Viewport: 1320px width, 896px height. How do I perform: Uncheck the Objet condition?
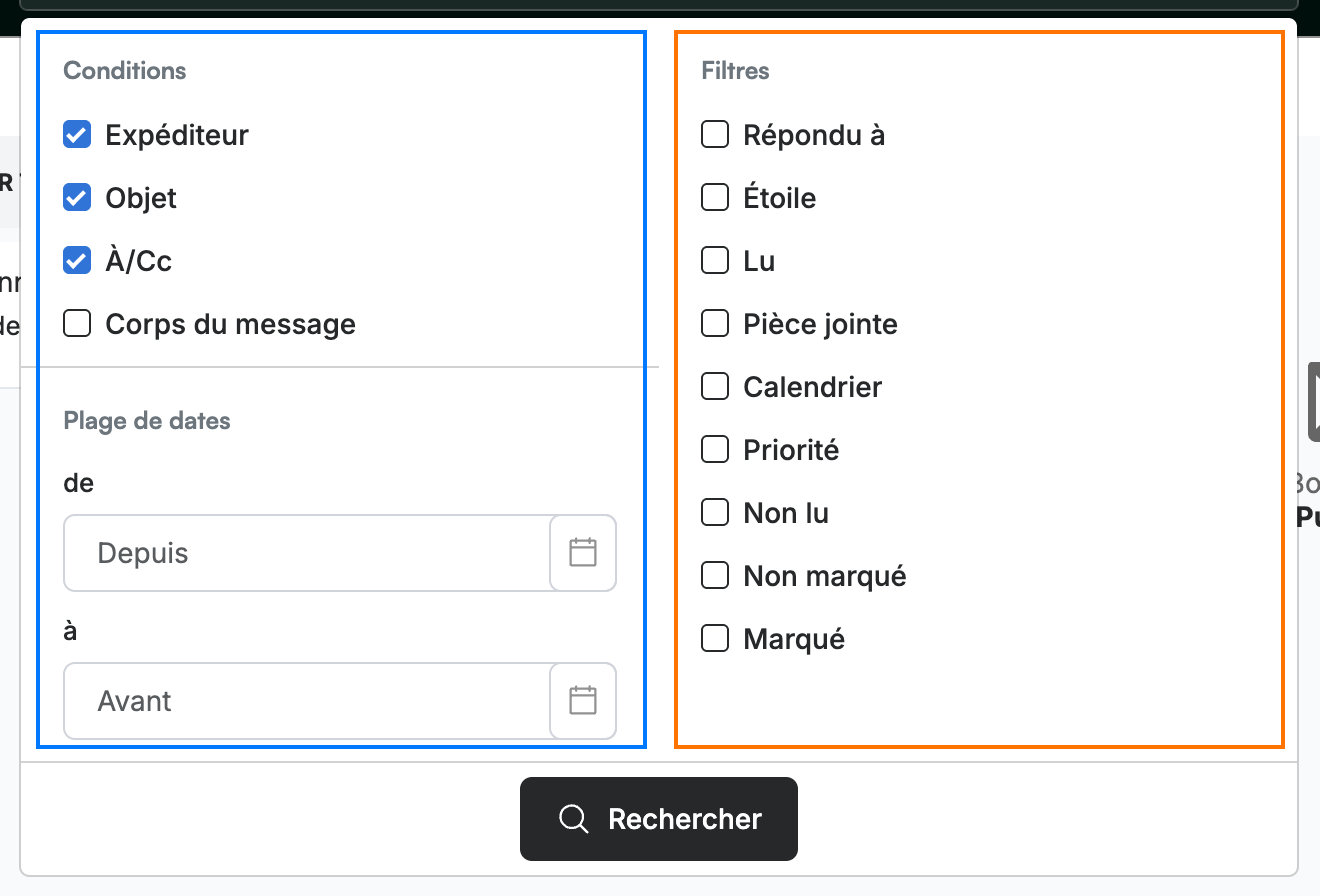click(x=77, y=198)
